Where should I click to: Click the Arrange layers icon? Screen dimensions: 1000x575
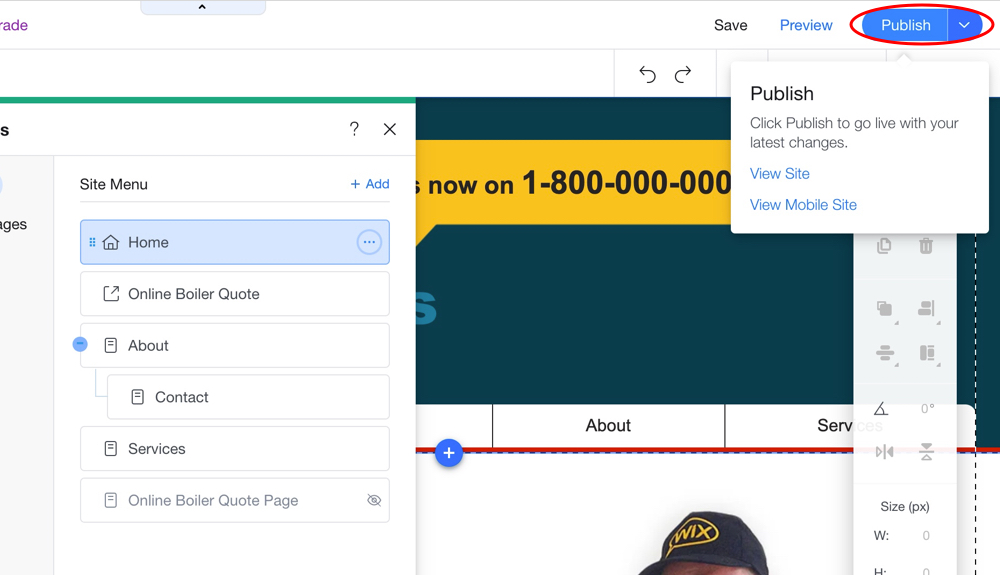885,309
